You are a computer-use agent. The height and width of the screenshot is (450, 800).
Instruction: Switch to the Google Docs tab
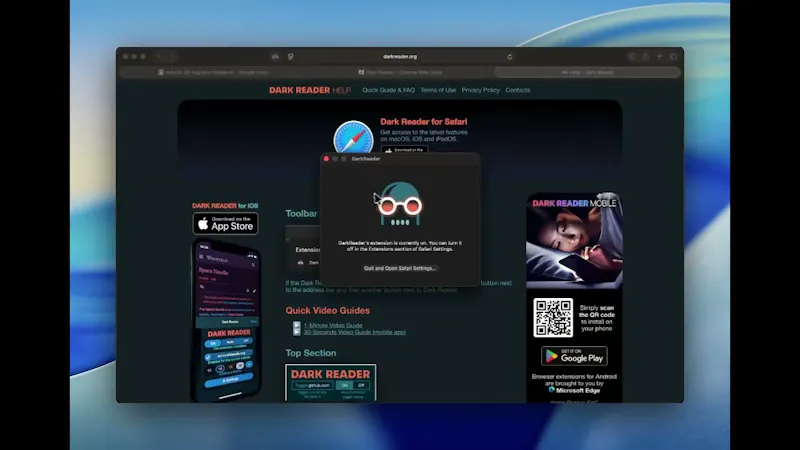coord(213,72)
